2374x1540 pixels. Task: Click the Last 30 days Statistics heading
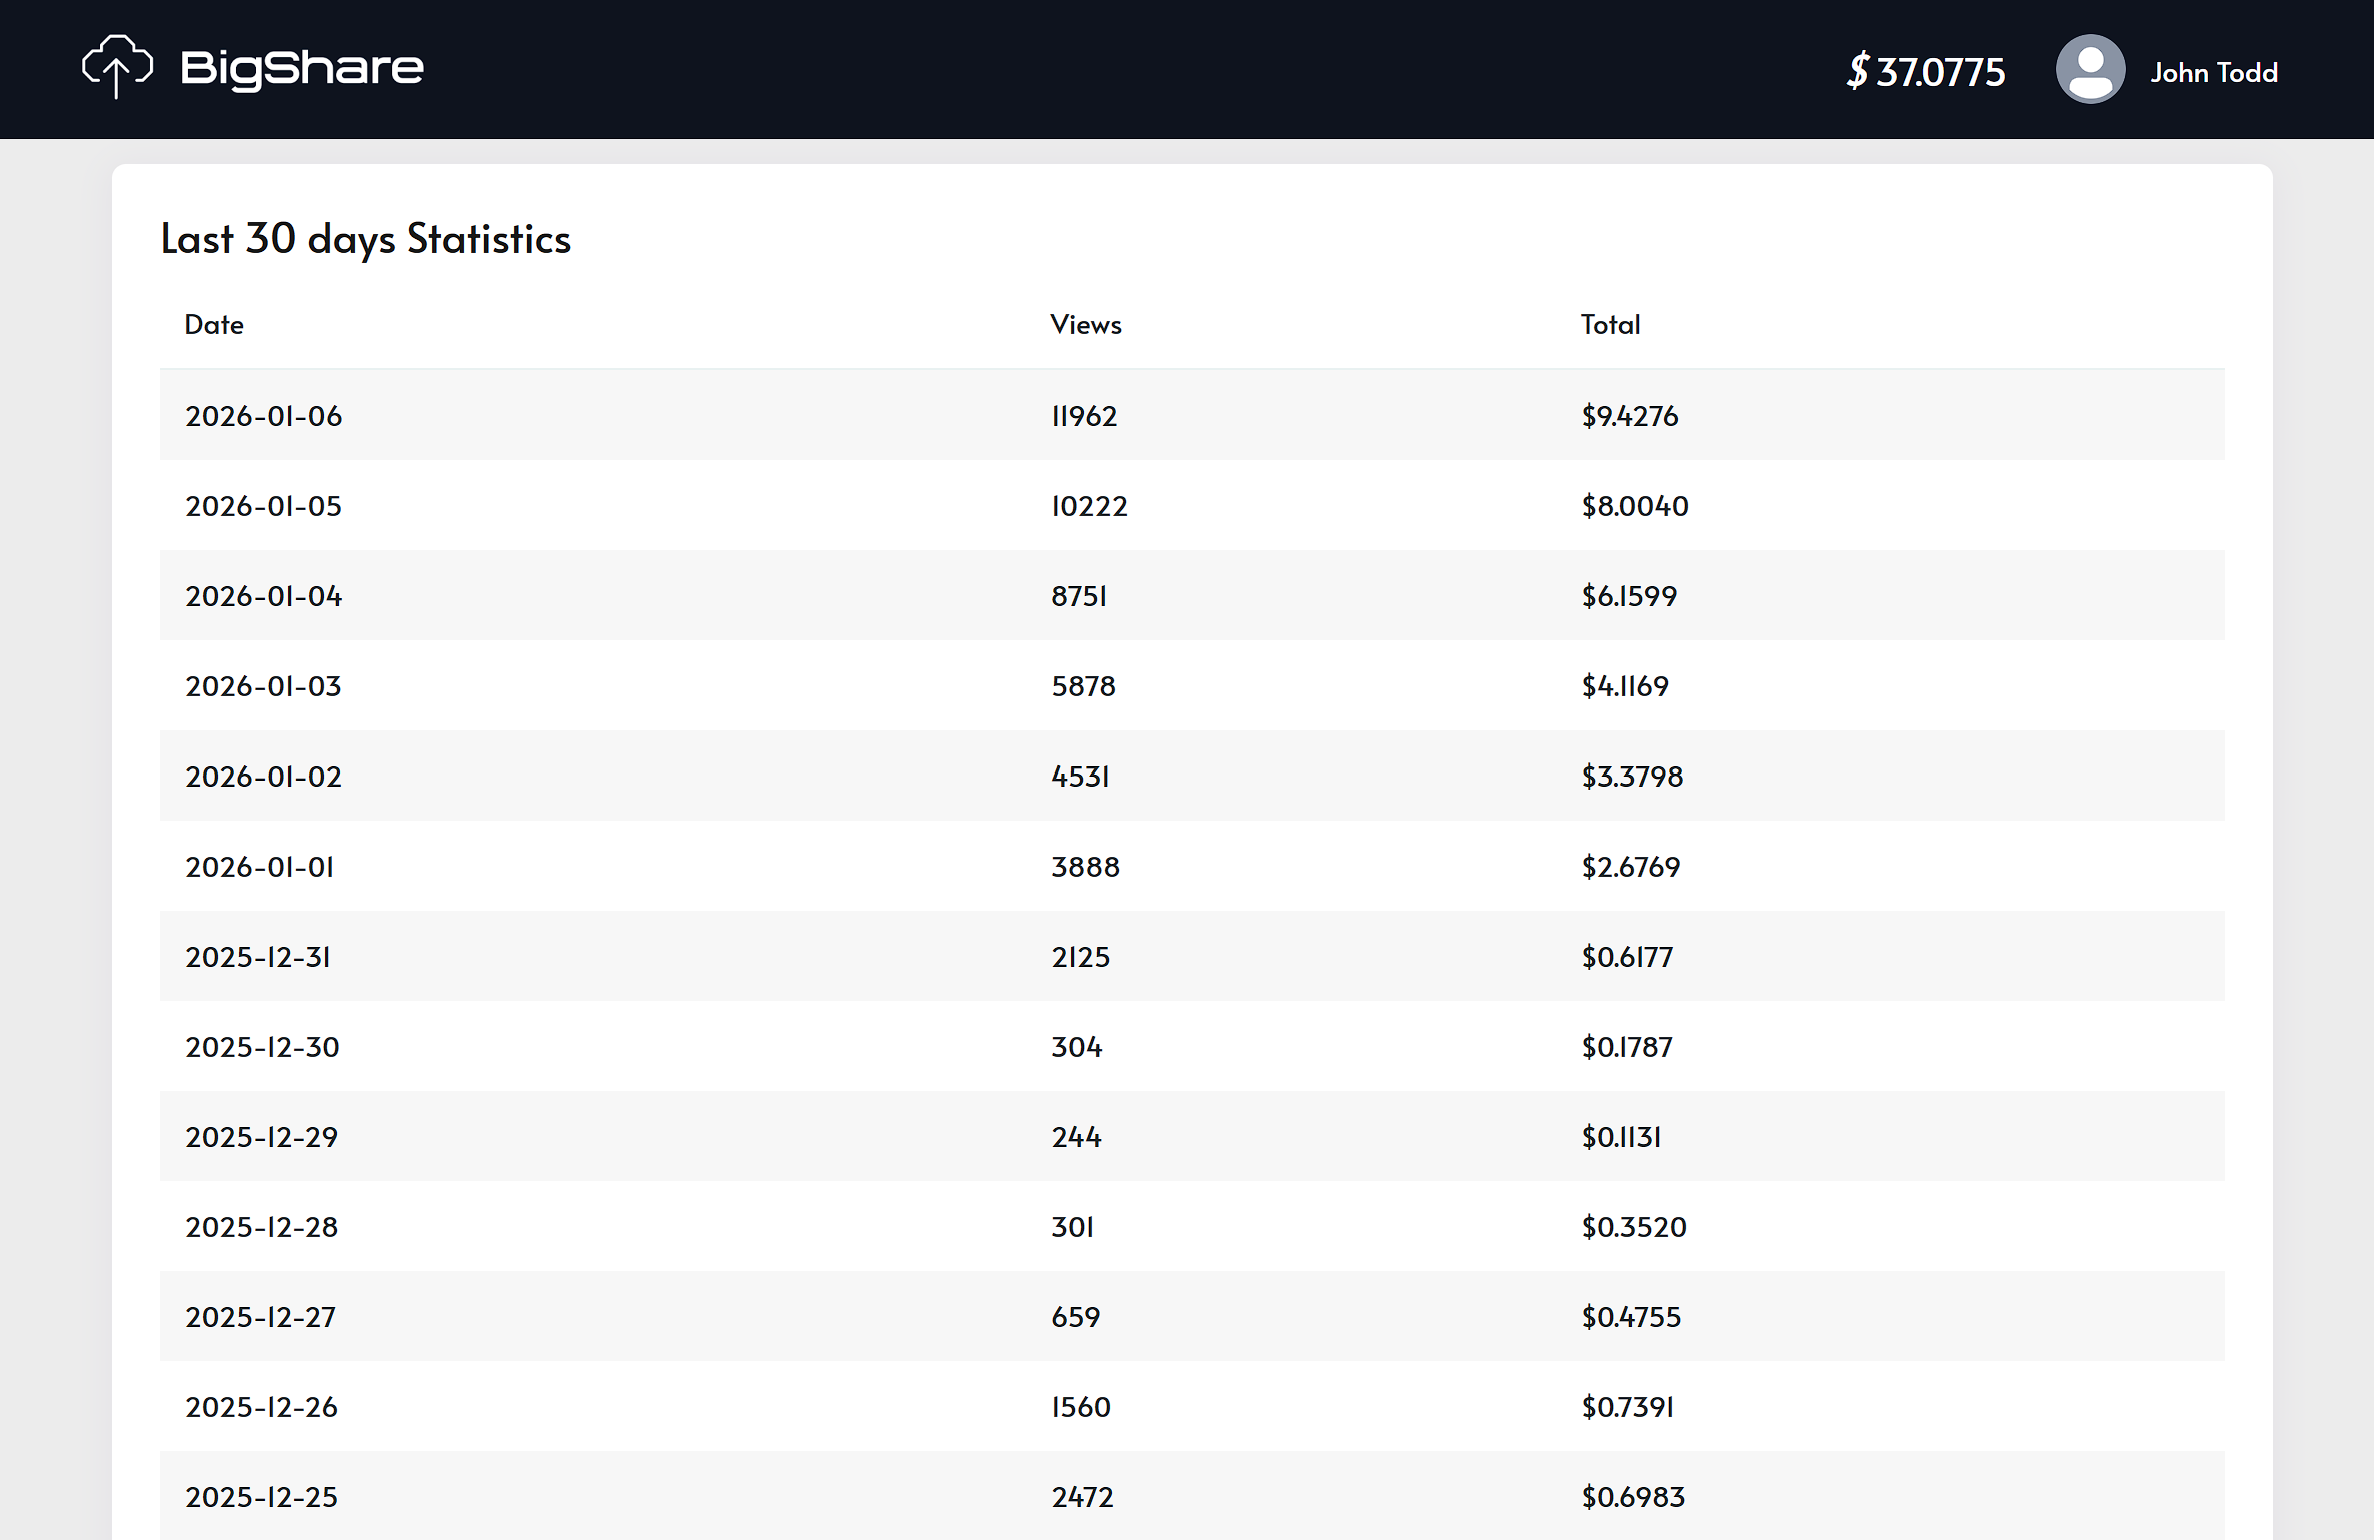[365, 239]
